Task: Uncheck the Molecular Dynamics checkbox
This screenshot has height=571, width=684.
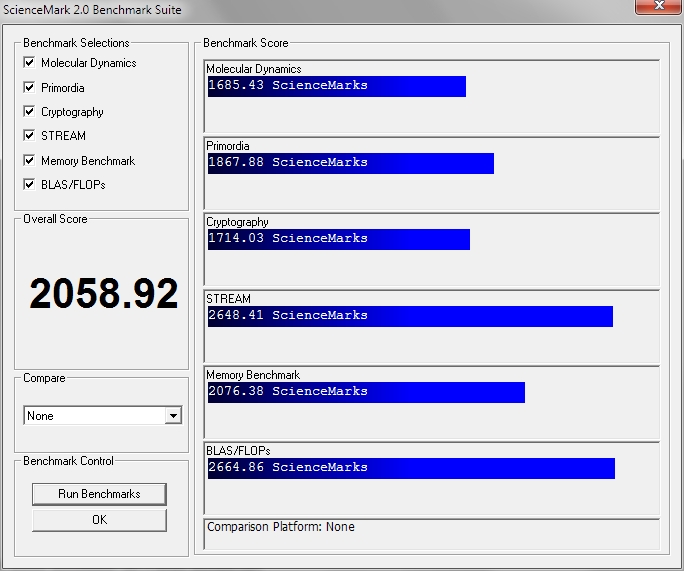Action: pyautogui.click(x=29, y=62)
